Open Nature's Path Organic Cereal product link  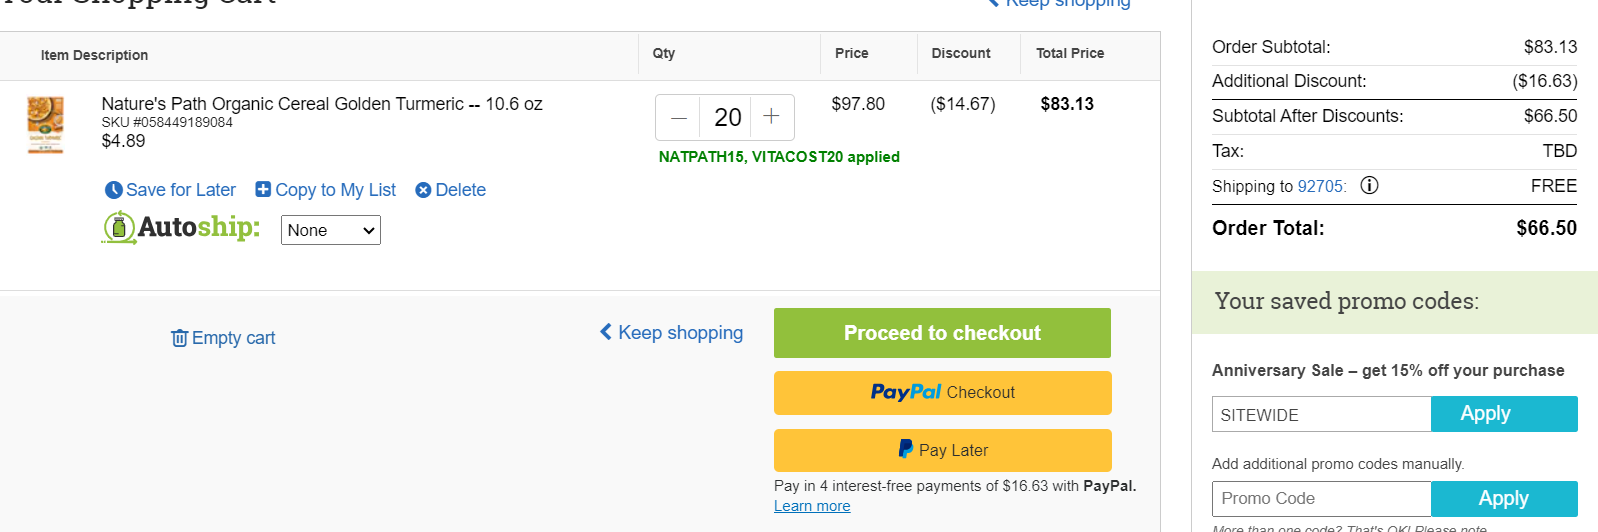tap(322, 104)
